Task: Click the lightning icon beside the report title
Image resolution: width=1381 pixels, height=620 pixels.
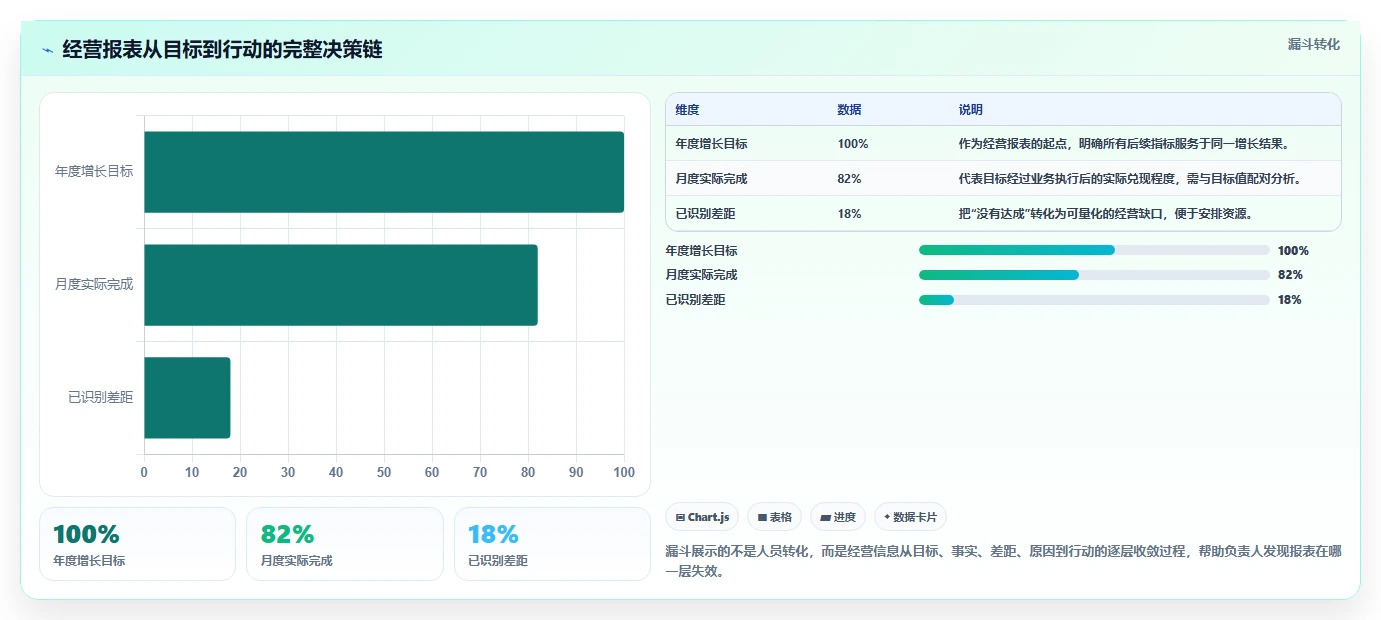Action: pyautogui.click(x=47, y=50)
